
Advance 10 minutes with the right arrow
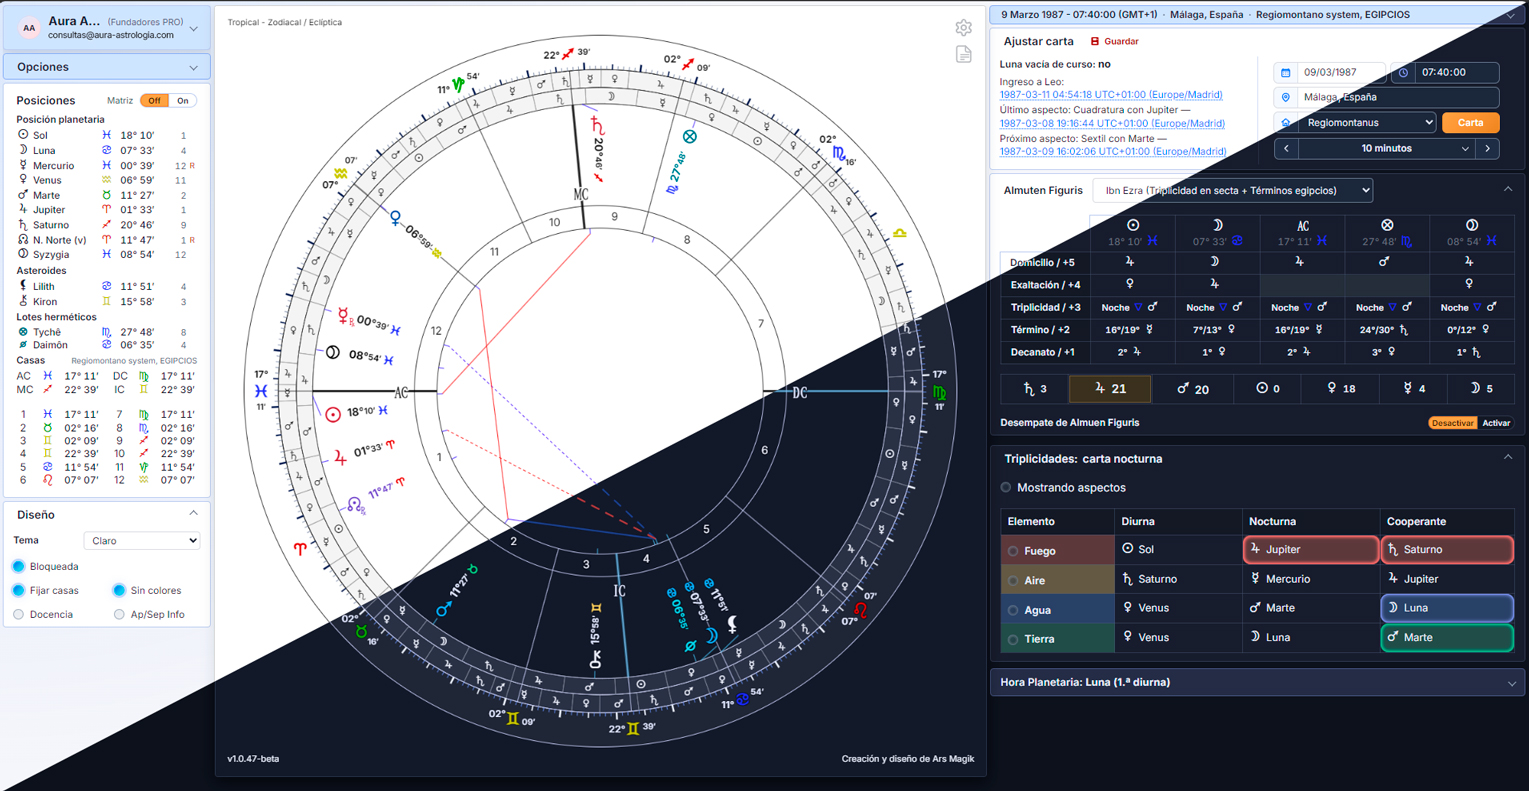click(x=1488, y=148)
